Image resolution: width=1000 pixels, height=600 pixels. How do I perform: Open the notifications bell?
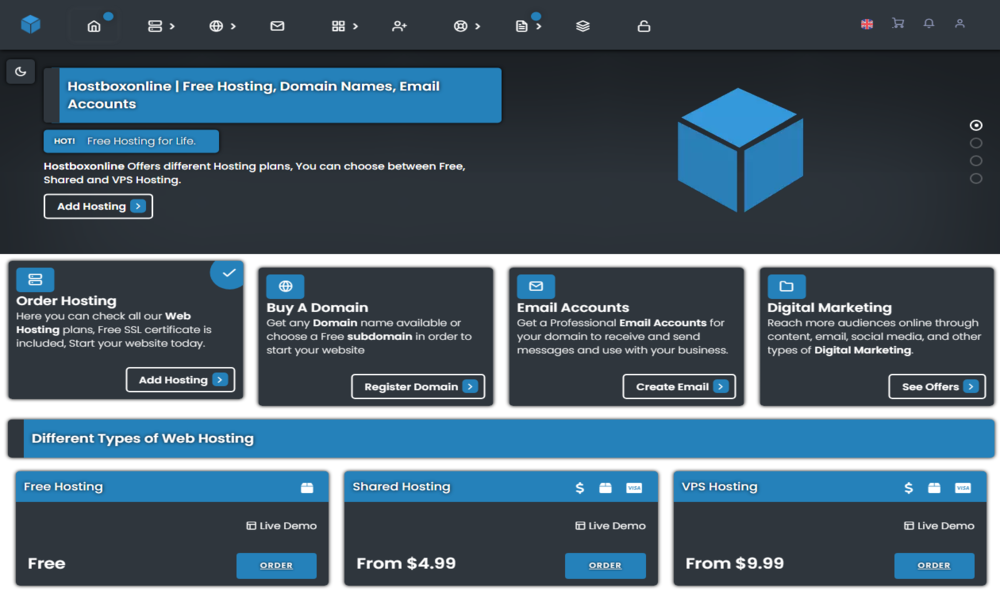pyautogui.click(x=929, y=24)
